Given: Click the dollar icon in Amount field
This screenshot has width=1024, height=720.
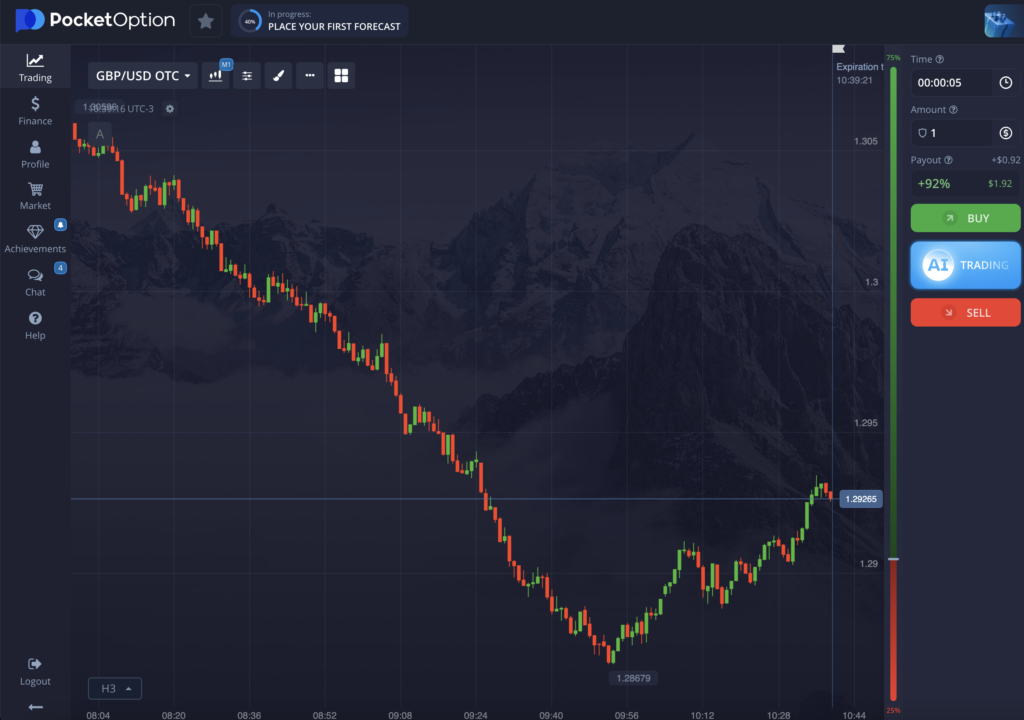Looking at the screenshot, I should tap(1005, 133).
